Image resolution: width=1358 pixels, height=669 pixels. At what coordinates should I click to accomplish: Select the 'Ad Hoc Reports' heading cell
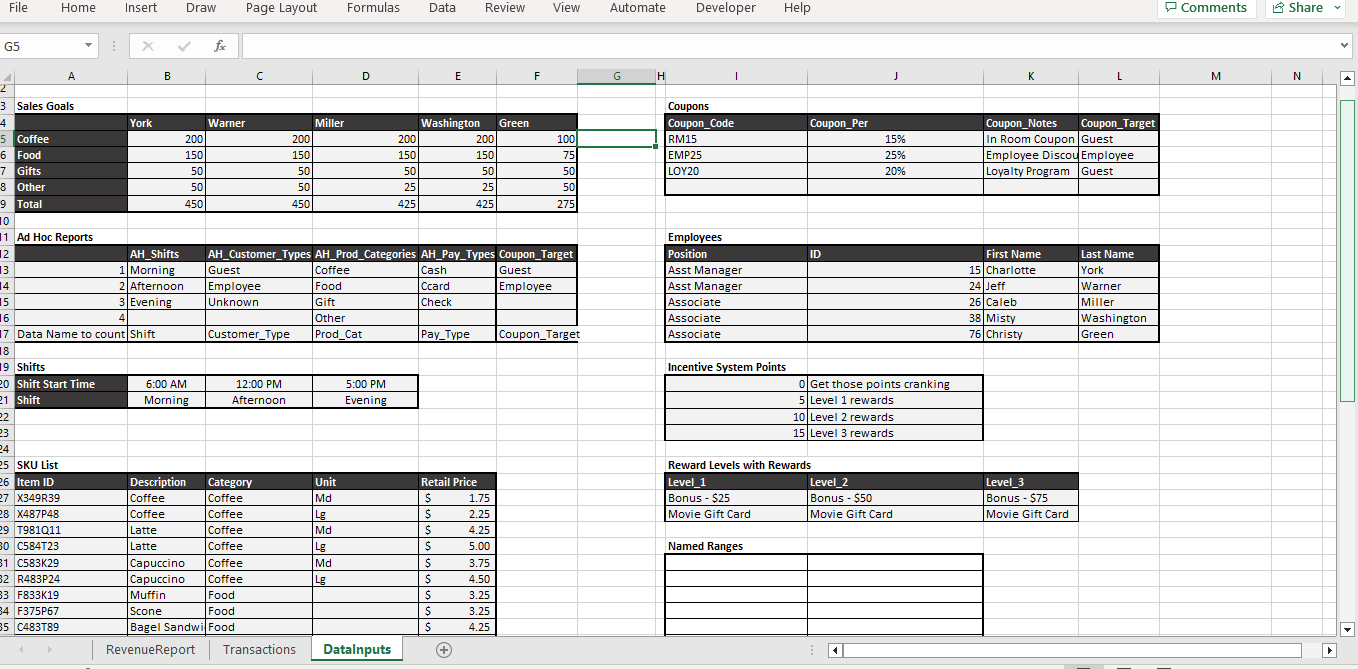point(71,237)
